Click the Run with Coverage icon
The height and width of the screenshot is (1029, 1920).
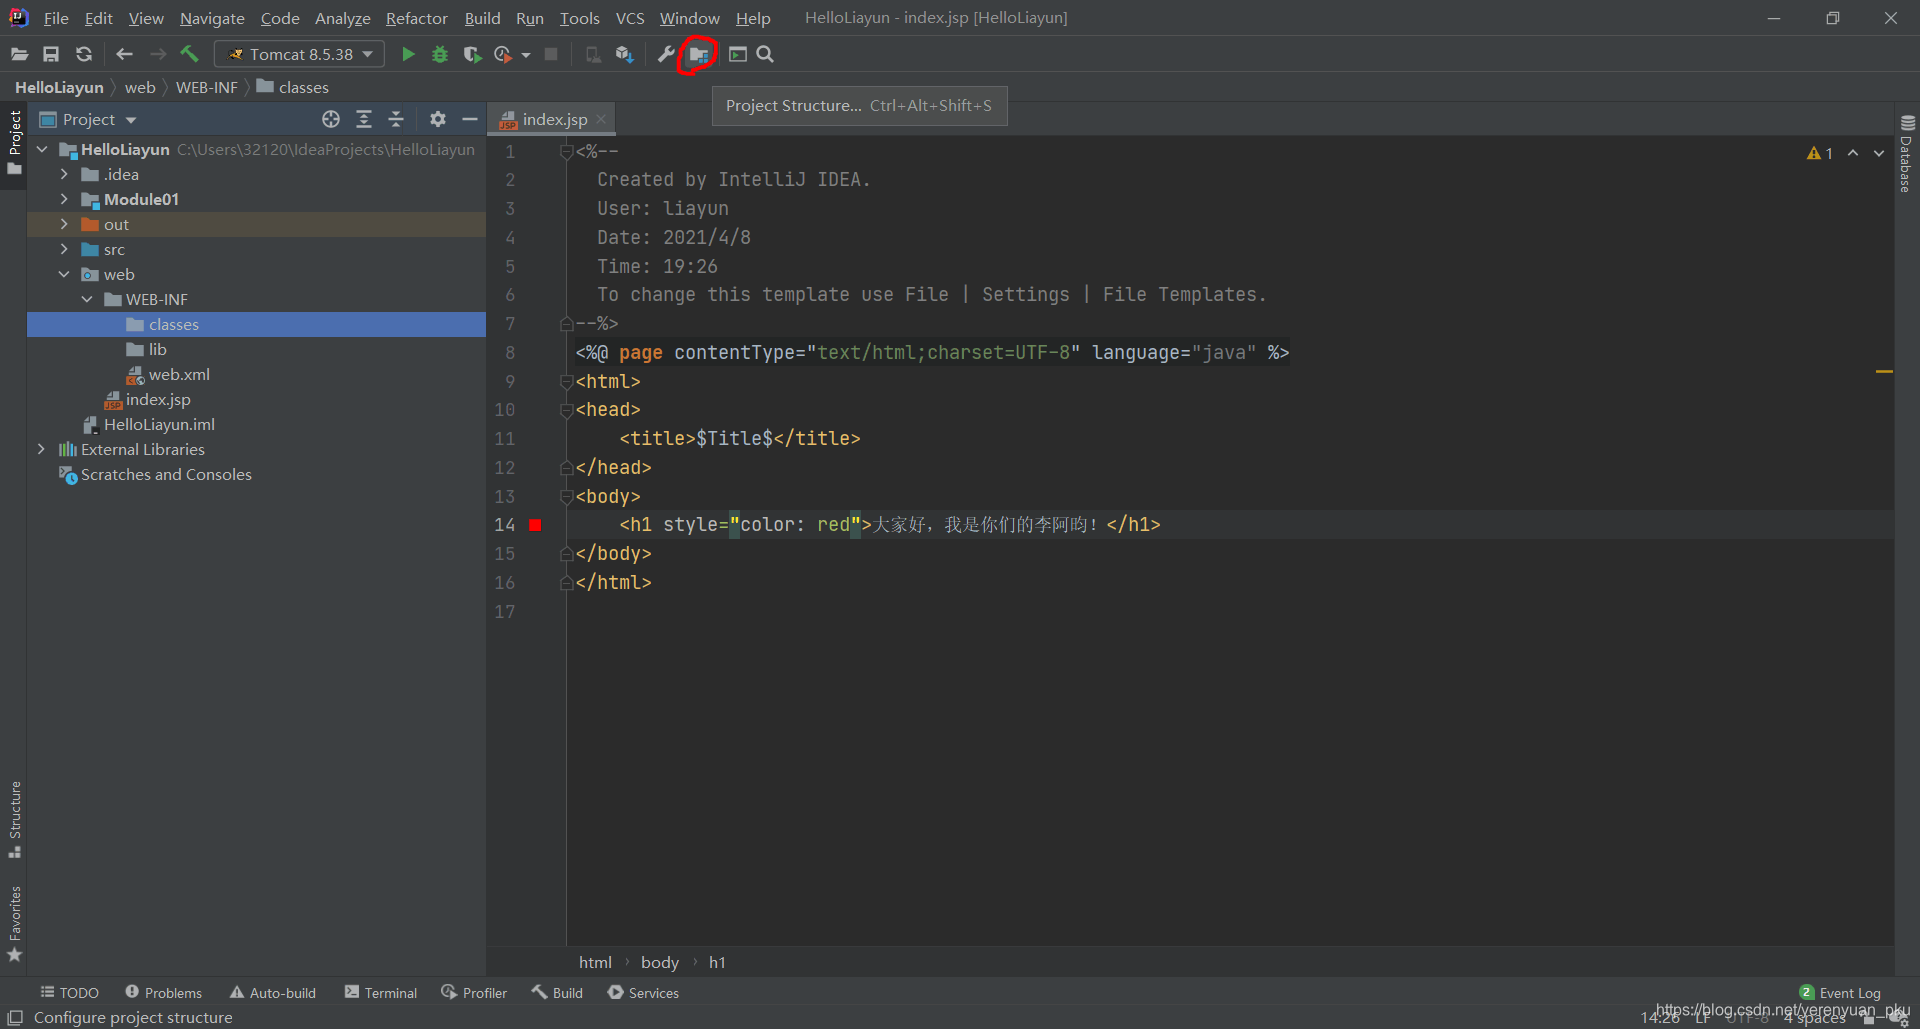[472, 54]
